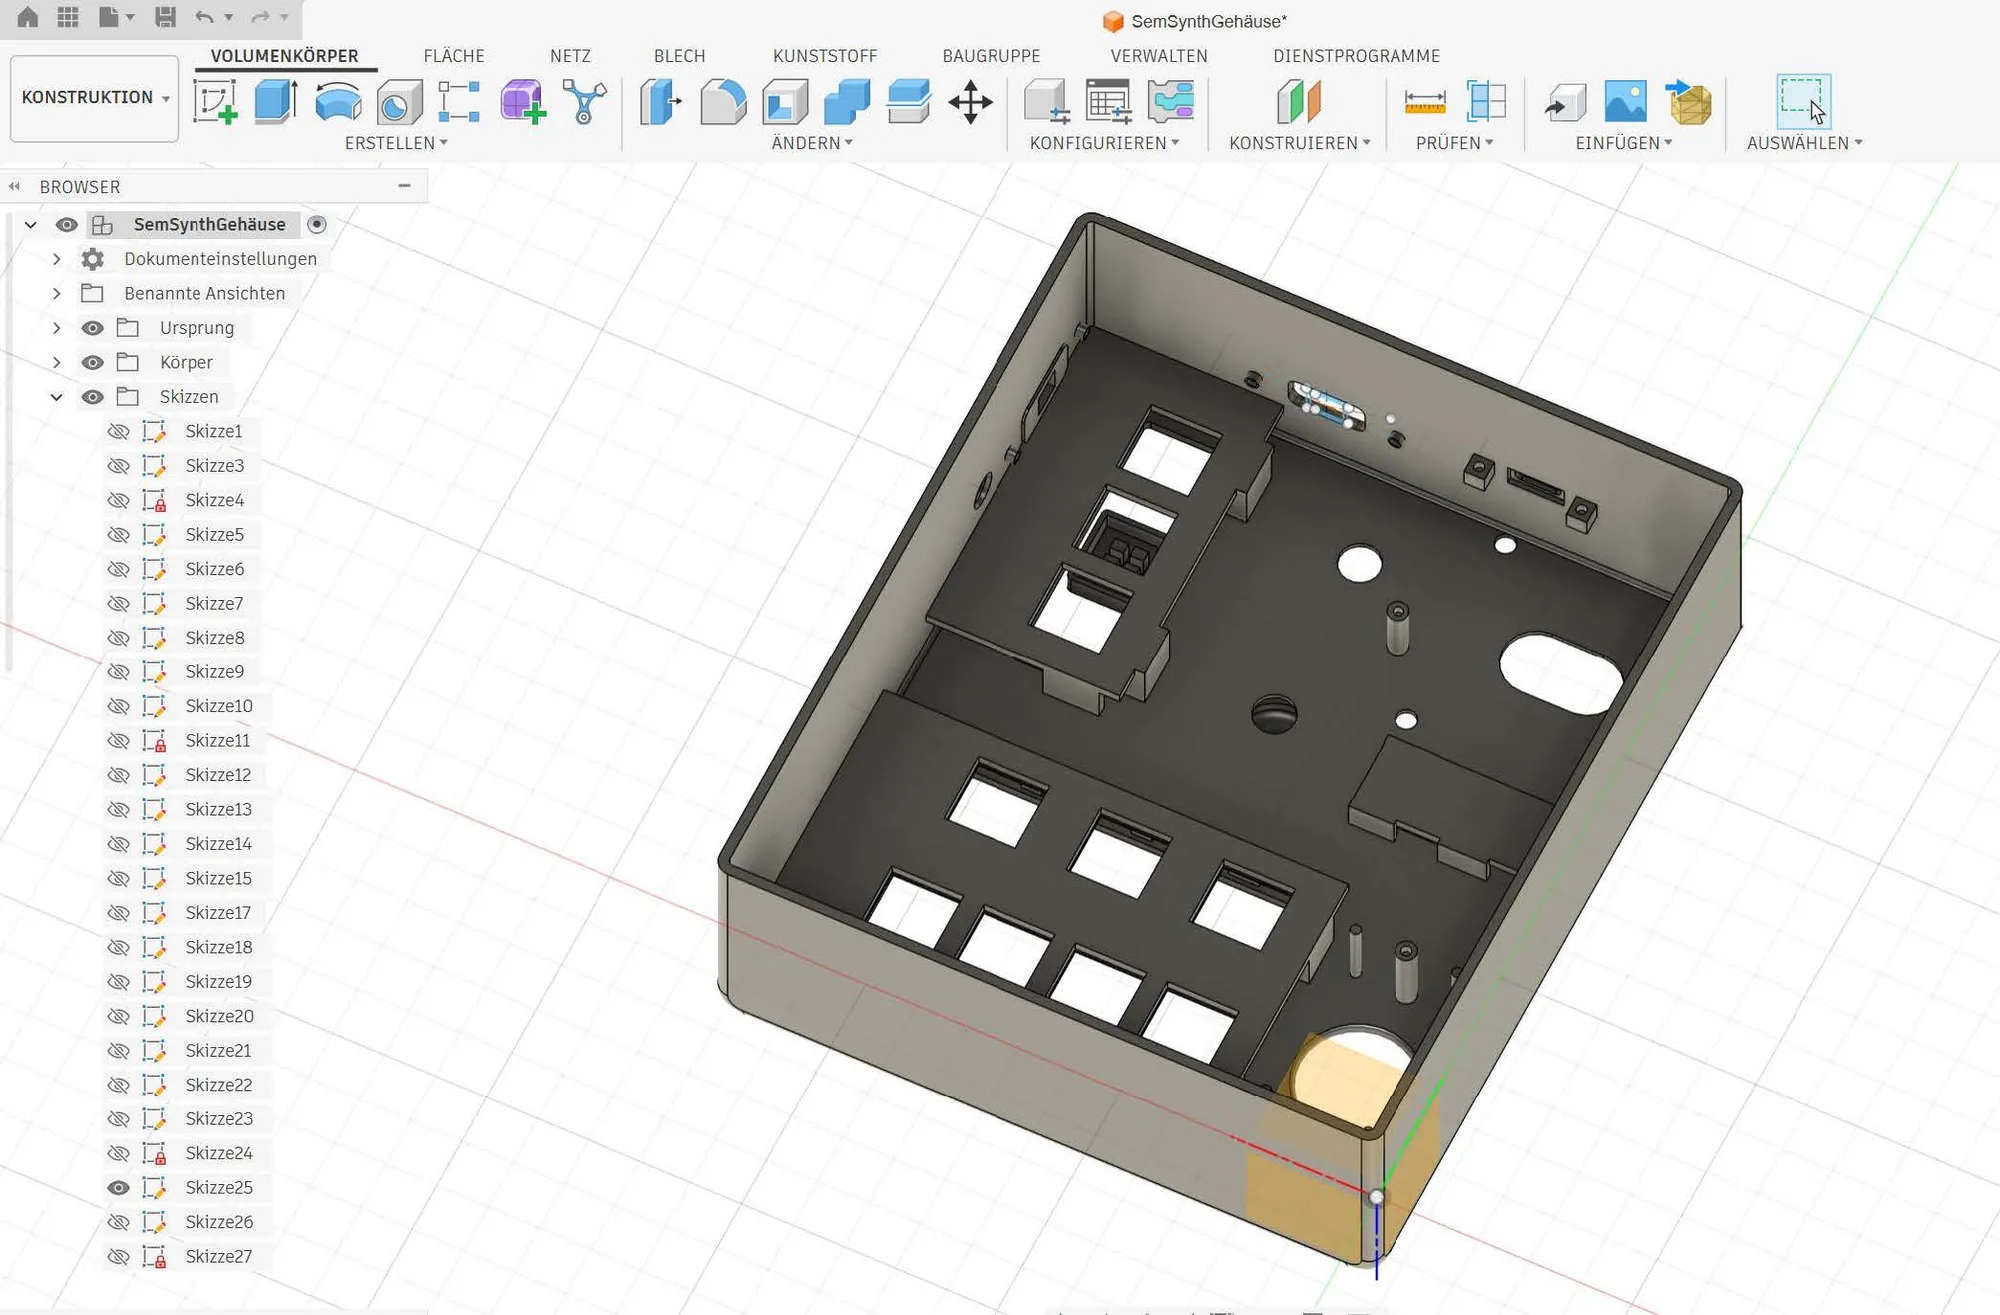The height and width of the screenshot is (1315, 2000).
Task: Minimize the BROWSER panel with dash
Action: 404,186
